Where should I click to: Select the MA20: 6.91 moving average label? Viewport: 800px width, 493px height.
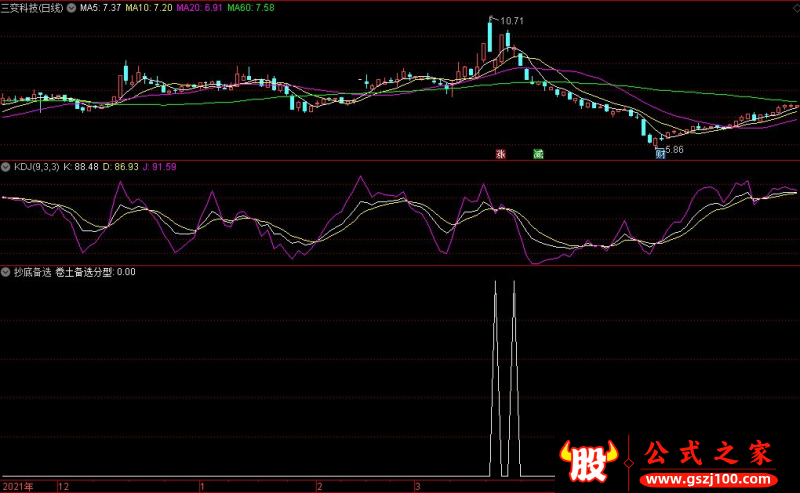click(199, 8)
